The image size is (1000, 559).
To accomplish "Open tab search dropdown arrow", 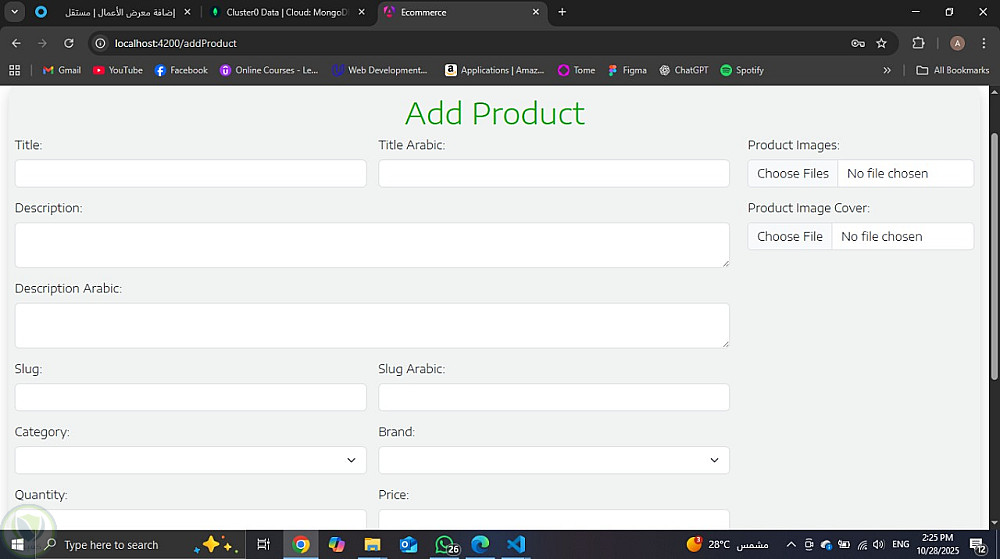I will pyautogui.click(x=14, y=11).
